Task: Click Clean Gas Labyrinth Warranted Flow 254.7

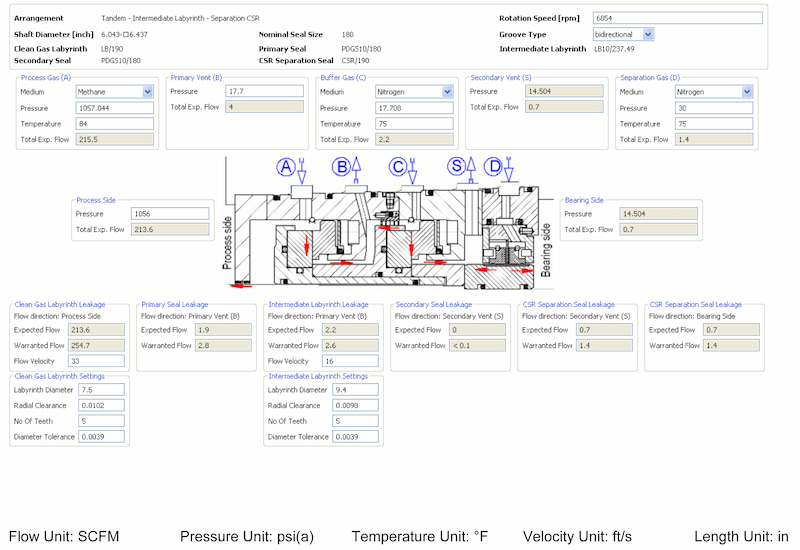Action: click(x=96, y=345)
